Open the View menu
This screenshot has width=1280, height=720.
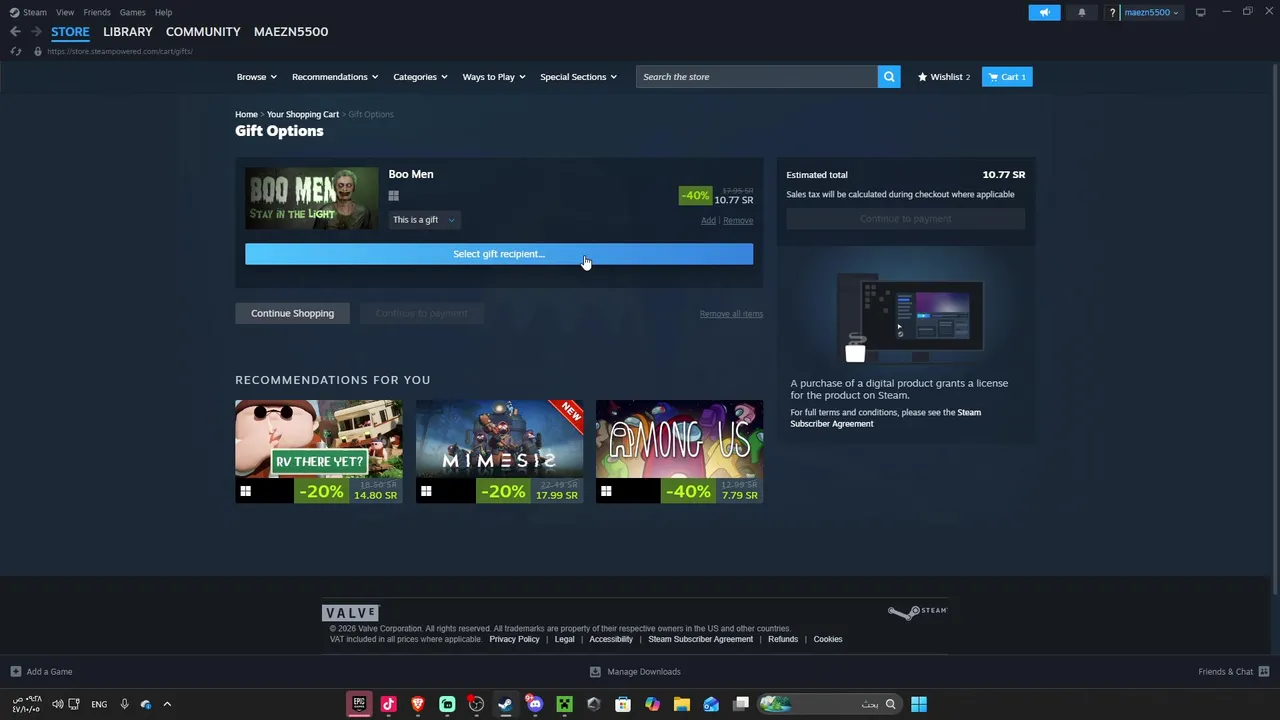tap(65, 12)
